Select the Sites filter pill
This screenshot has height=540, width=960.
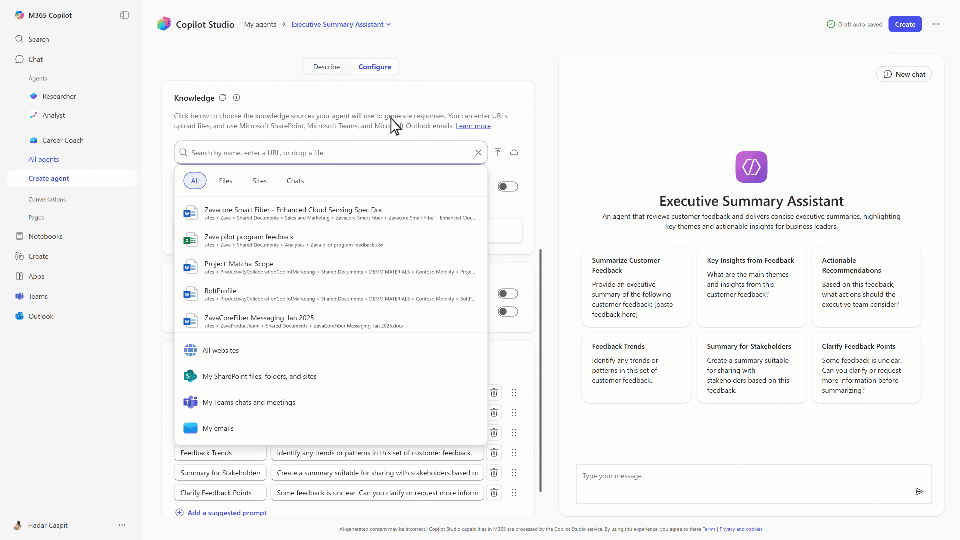click(260, 181)
